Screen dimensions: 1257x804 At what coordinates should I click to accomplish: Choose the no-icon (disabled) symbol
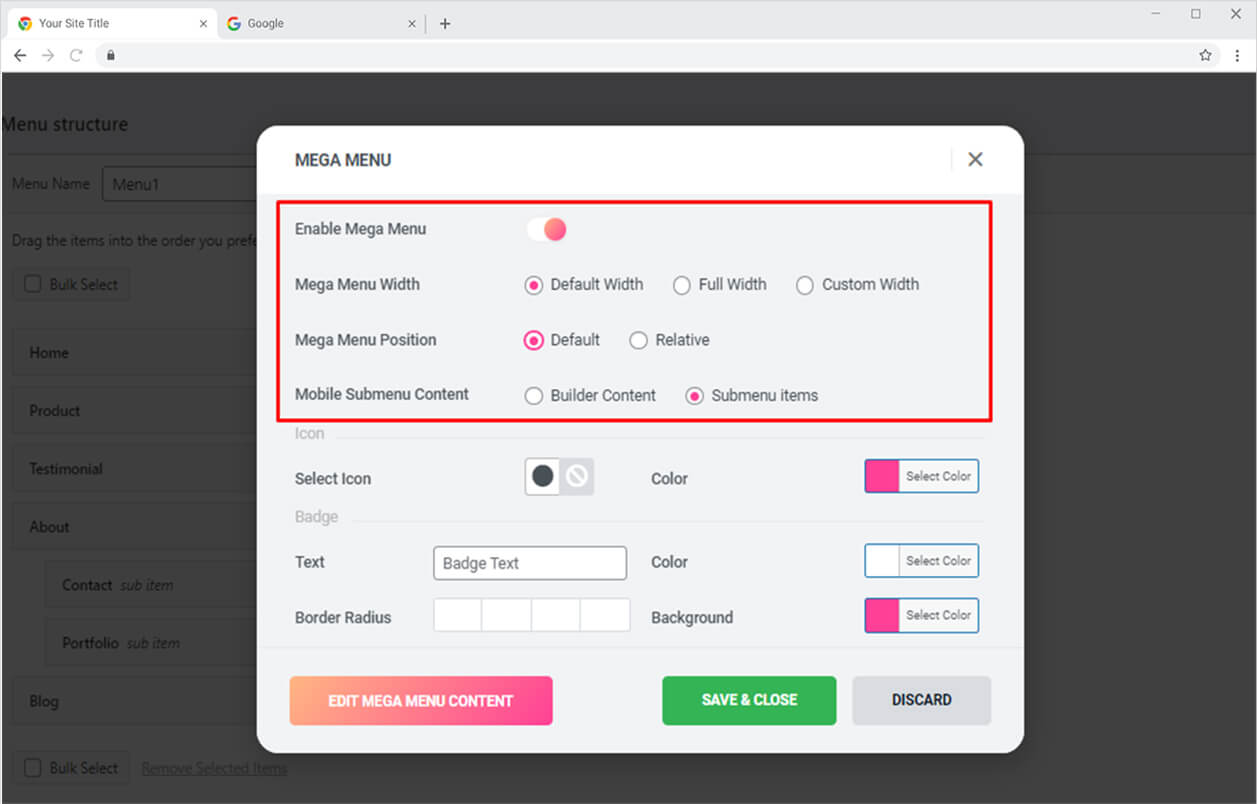click(x=577, y=477)
